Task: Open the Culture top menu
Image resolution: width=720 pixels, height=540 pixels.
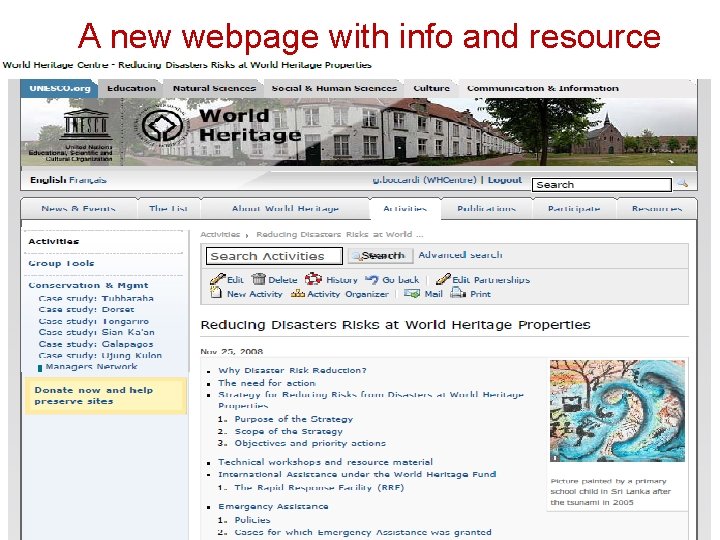Action: [432, 88]
